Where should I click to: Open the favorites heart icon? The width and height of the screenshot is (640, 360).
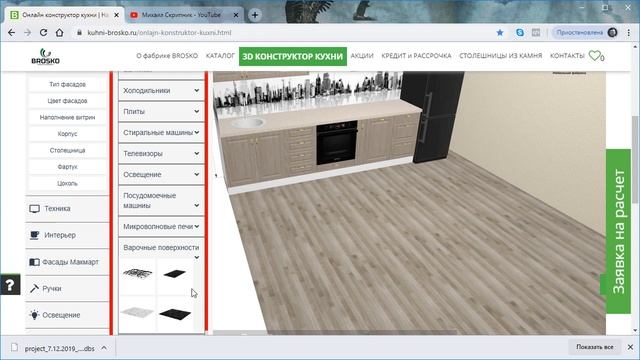click(594, 56)
